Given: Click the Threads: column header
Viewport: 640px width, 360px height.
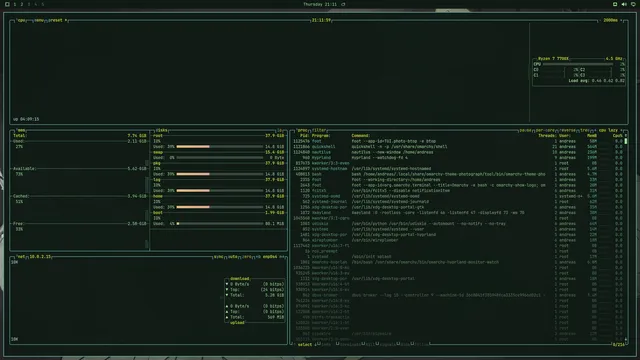Looking at the screenshot, I should 547,136.
